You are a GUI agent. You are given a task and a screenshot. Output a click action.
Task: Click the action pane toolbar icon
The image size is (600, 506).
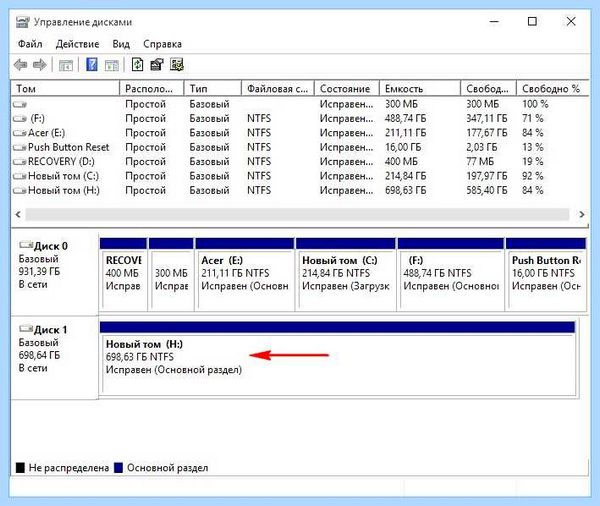pyautogui.click(x=112, y=65)
